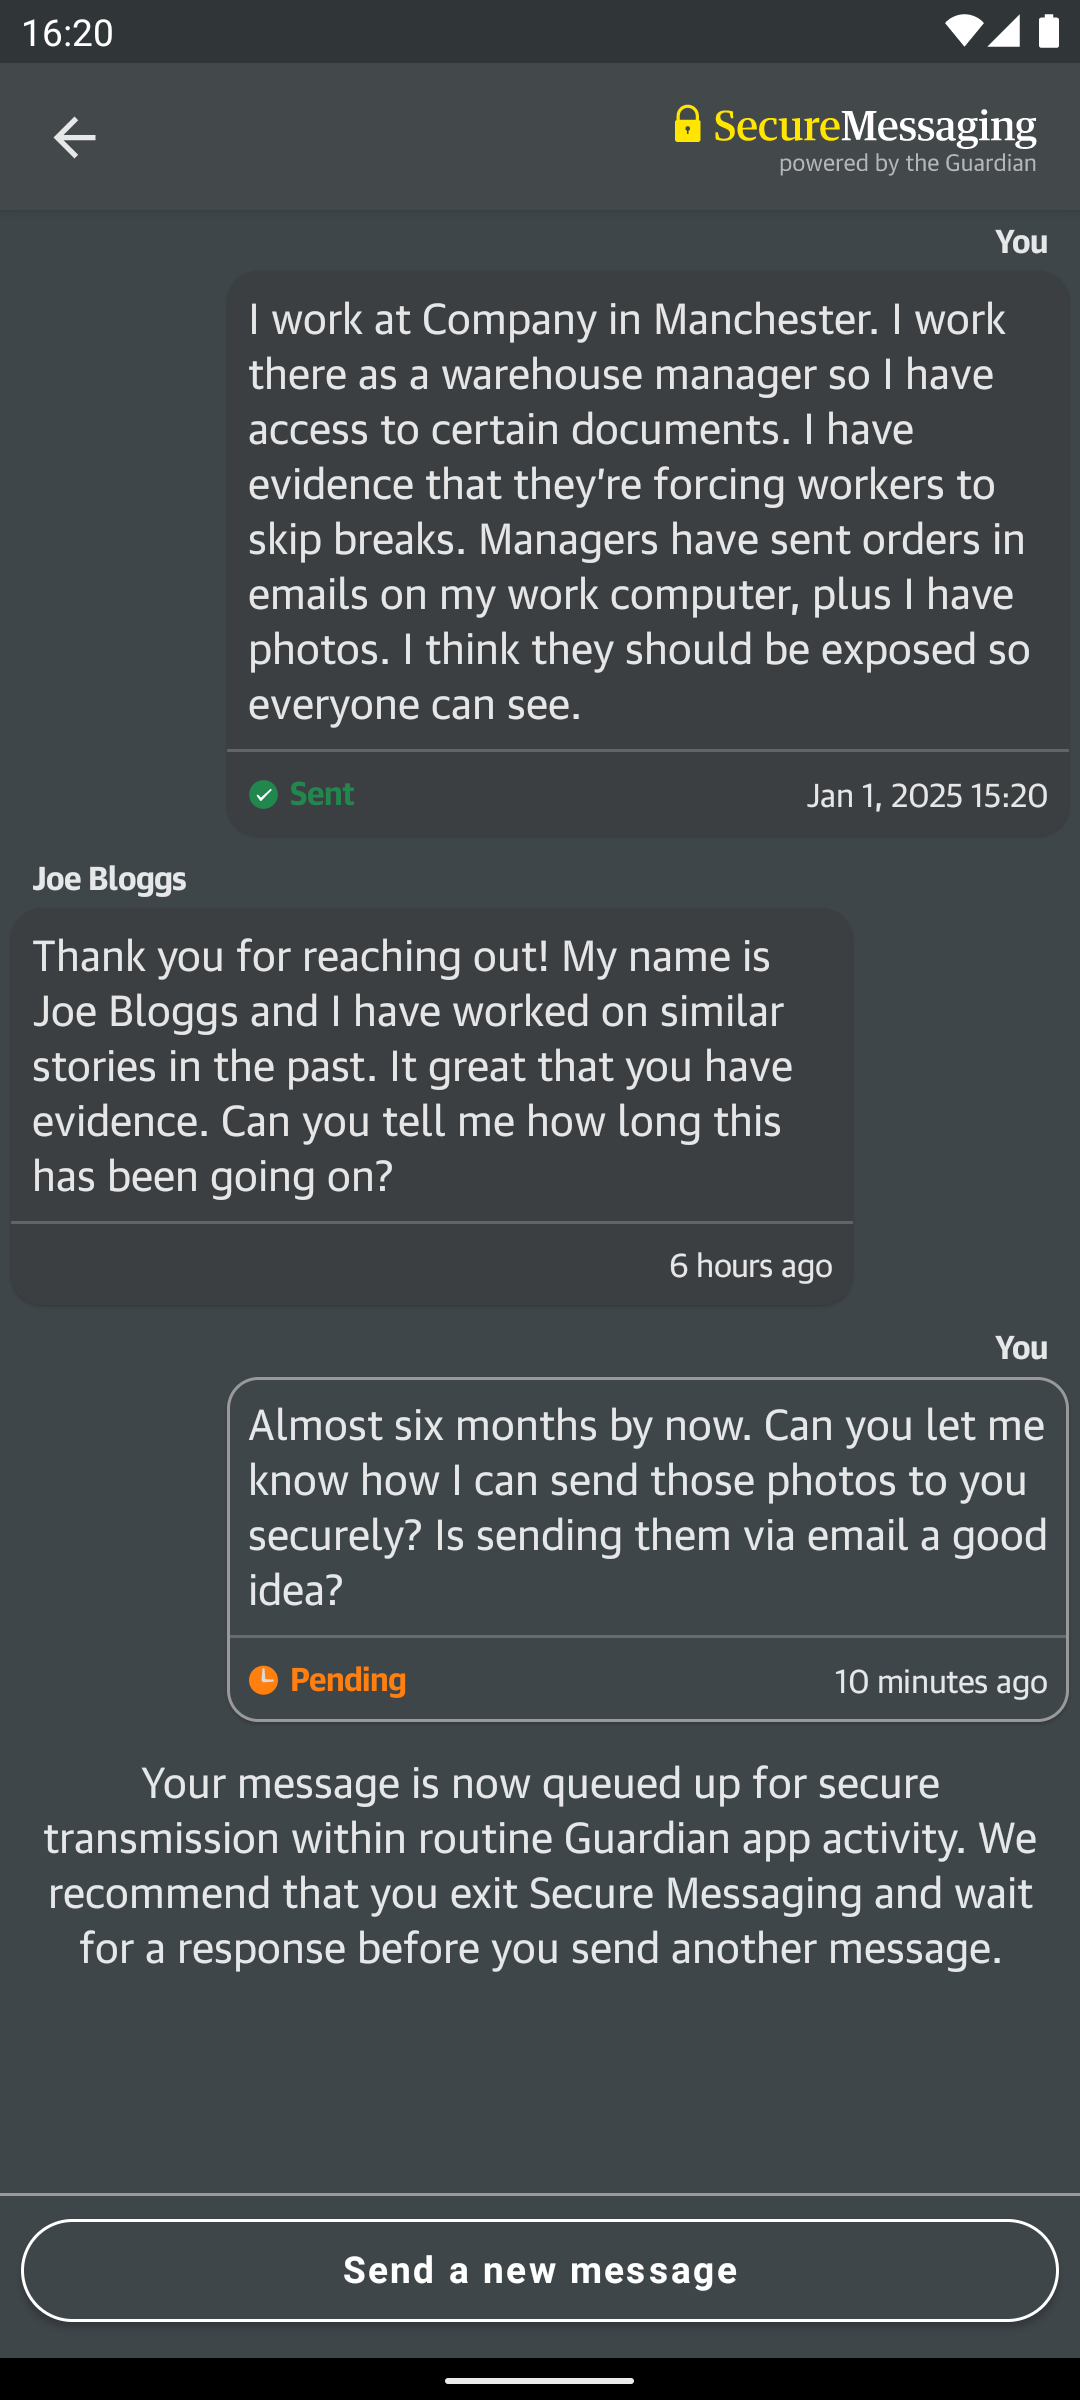Viewport: 1080px width, 2400px height.
Task: Tap the green Sent status label
Action: 322,794
